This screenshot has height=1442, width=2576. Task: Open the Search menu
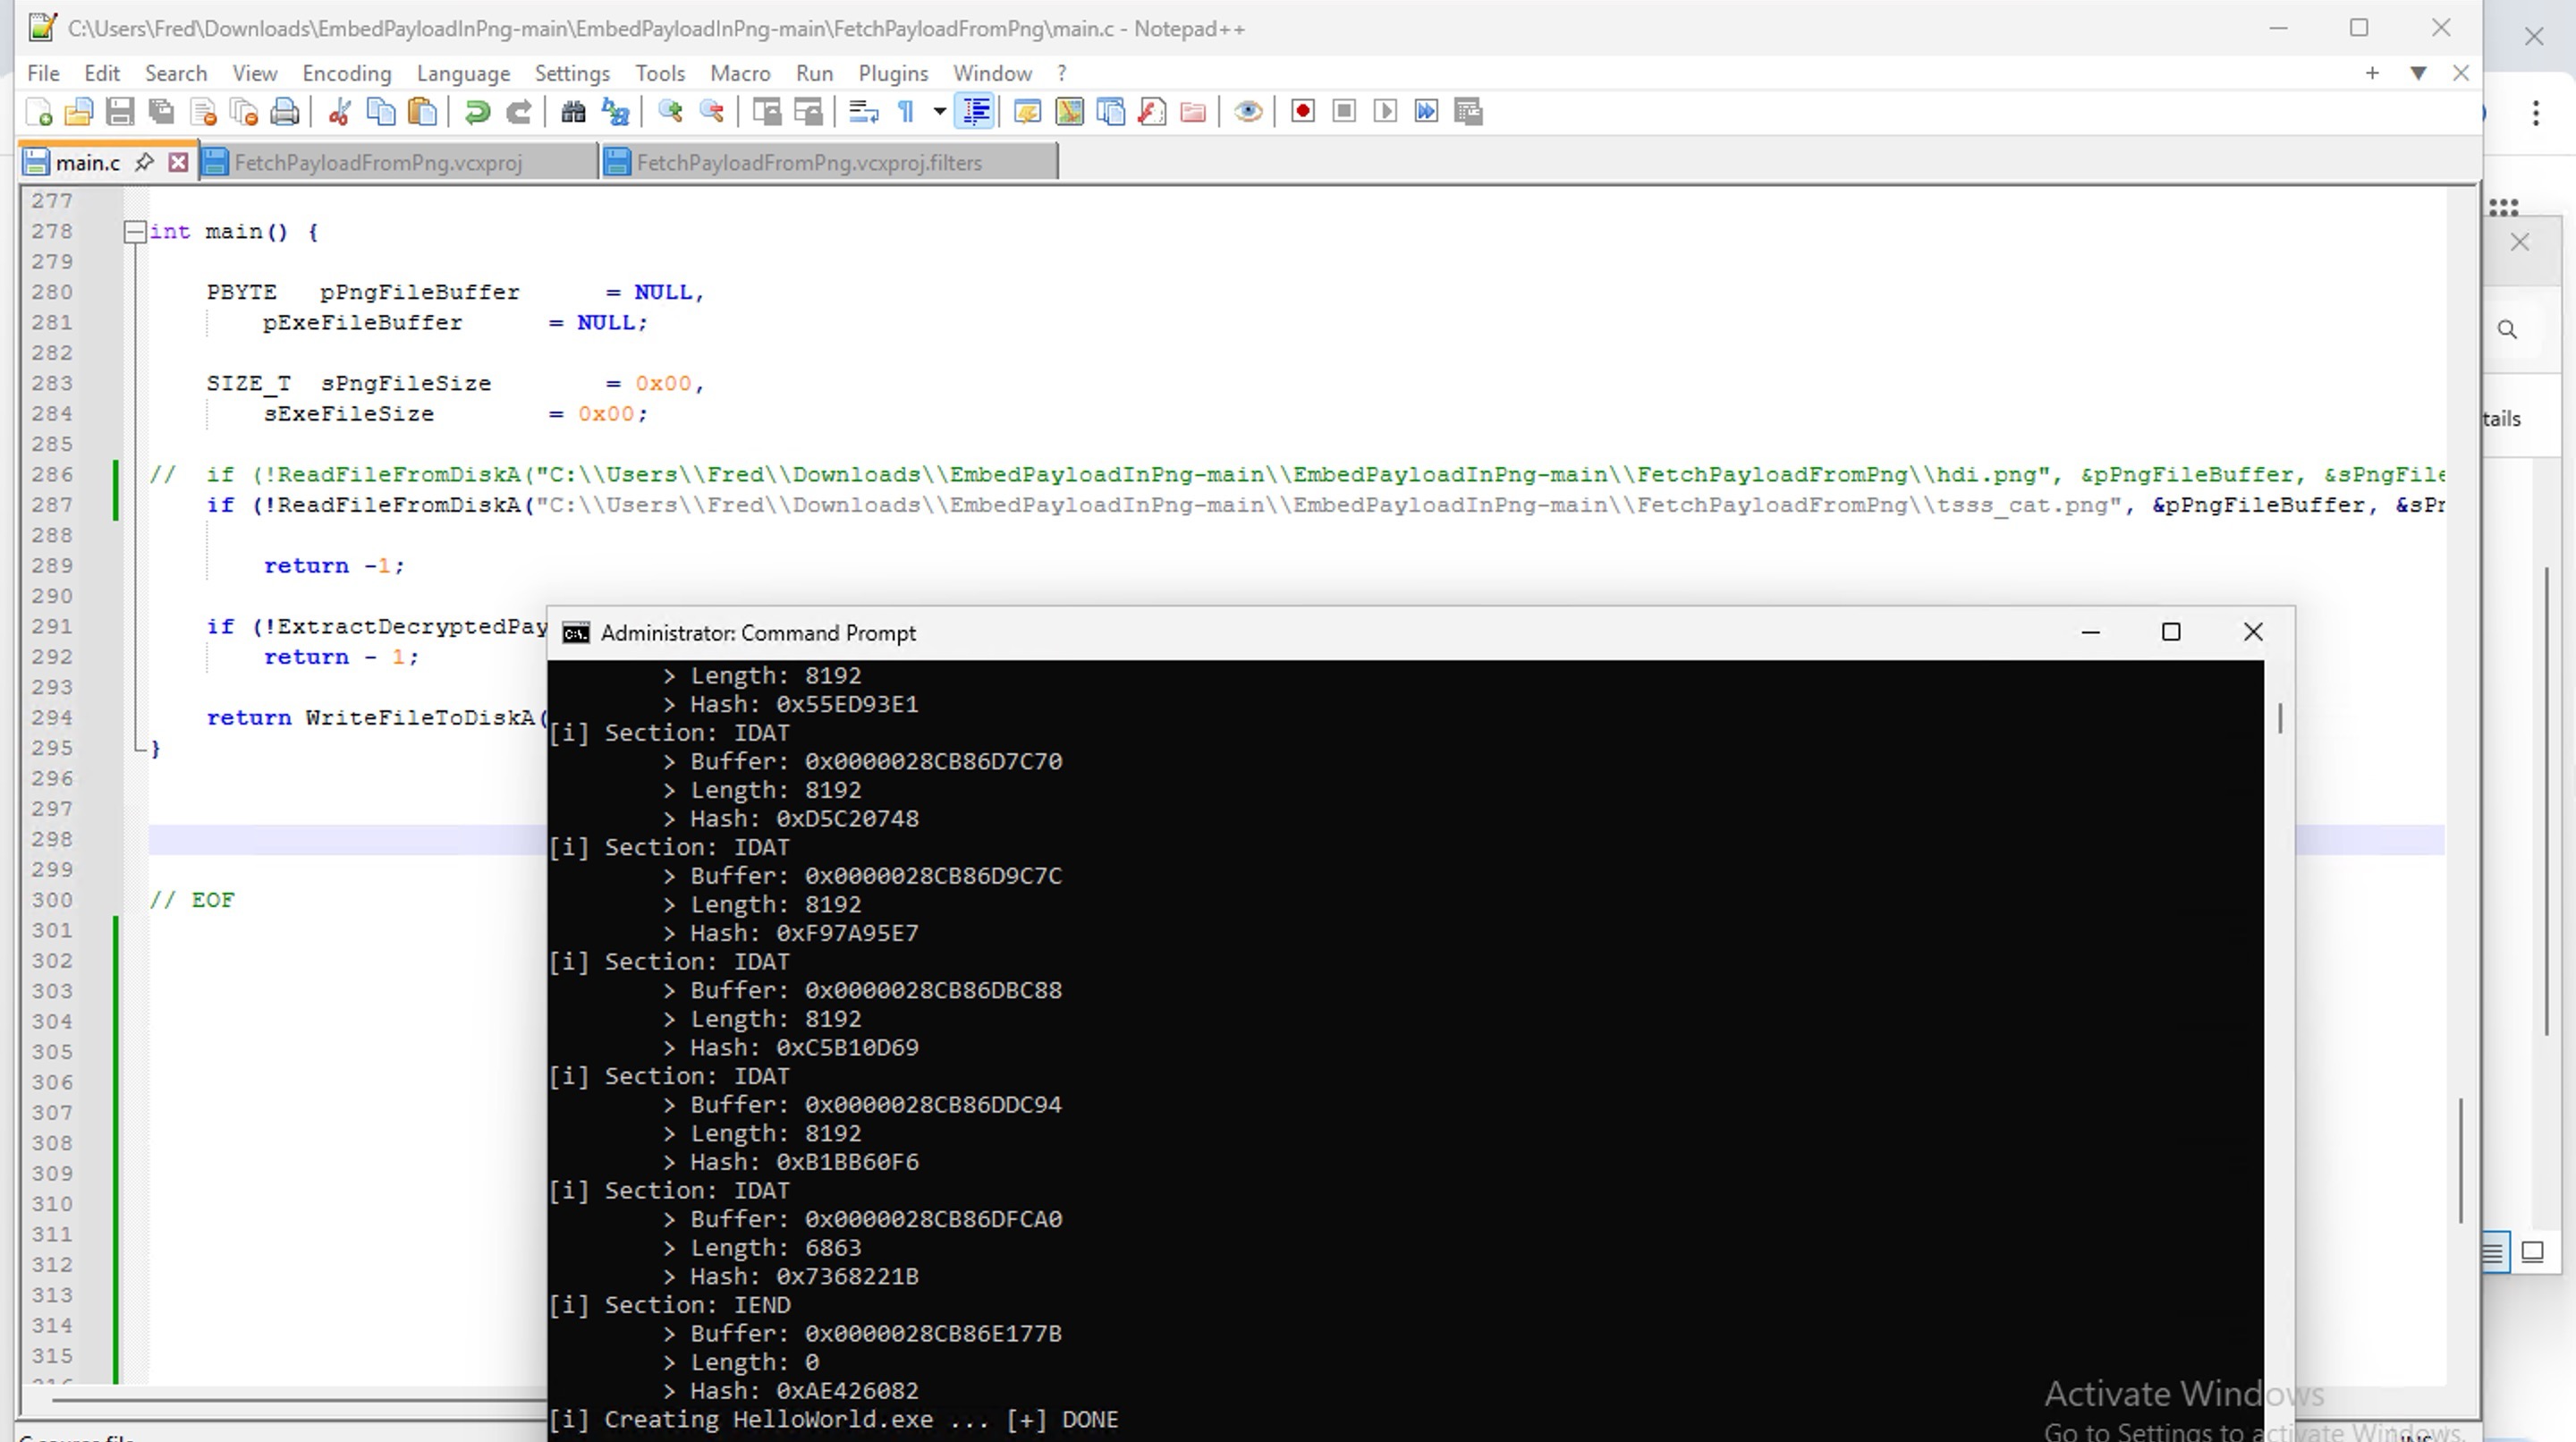[176, 73]
